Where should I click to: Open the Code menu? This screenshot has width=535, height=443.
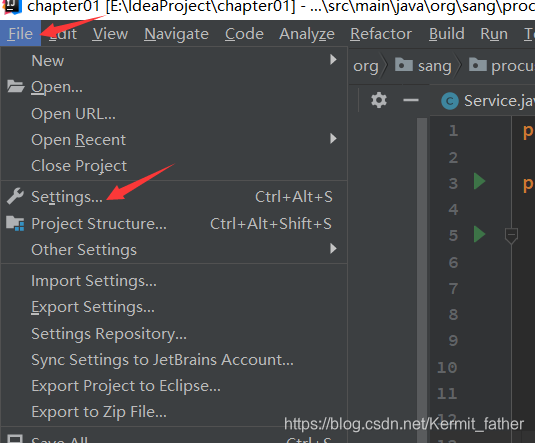click(244, 34)
